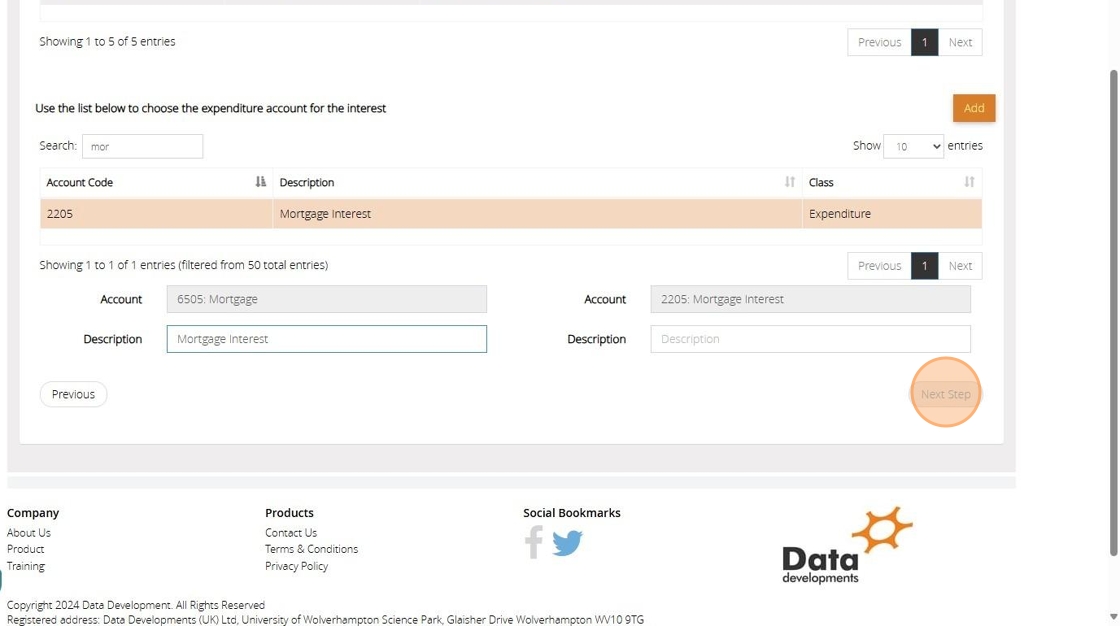Click the scrollbar down arrow

point(1113,617)
